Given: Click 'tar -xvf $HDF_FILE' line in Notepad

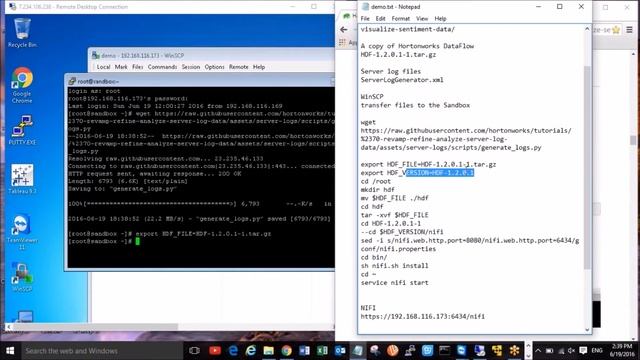Looking at the screenshot, I should (394, 215).
